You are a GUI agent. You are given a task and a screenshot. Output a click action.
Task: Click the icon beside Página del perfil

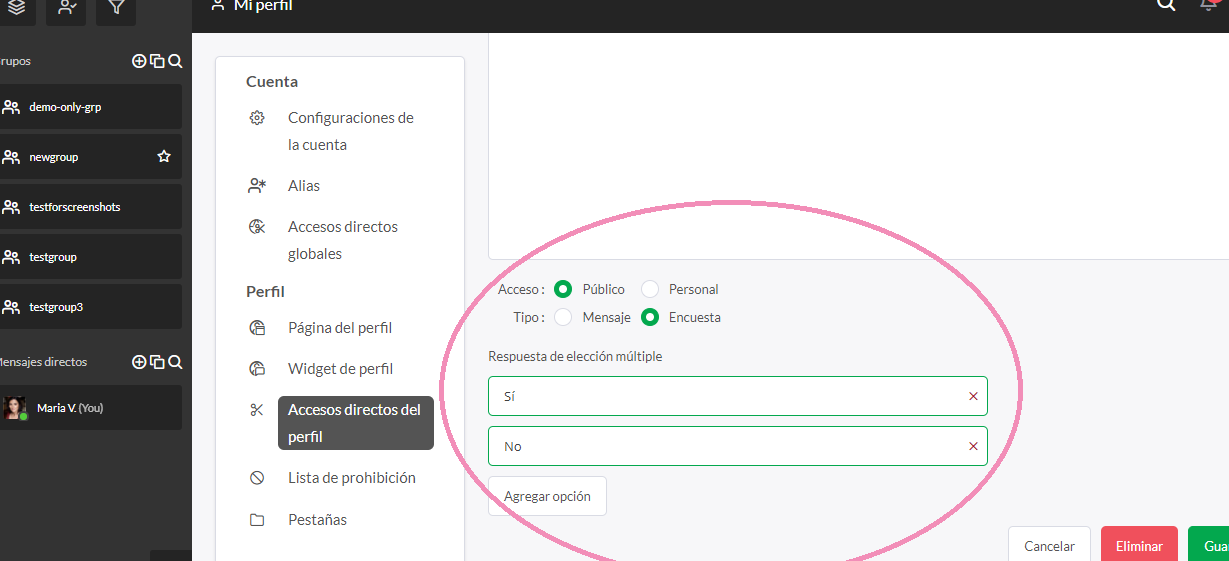pos(257,328)
